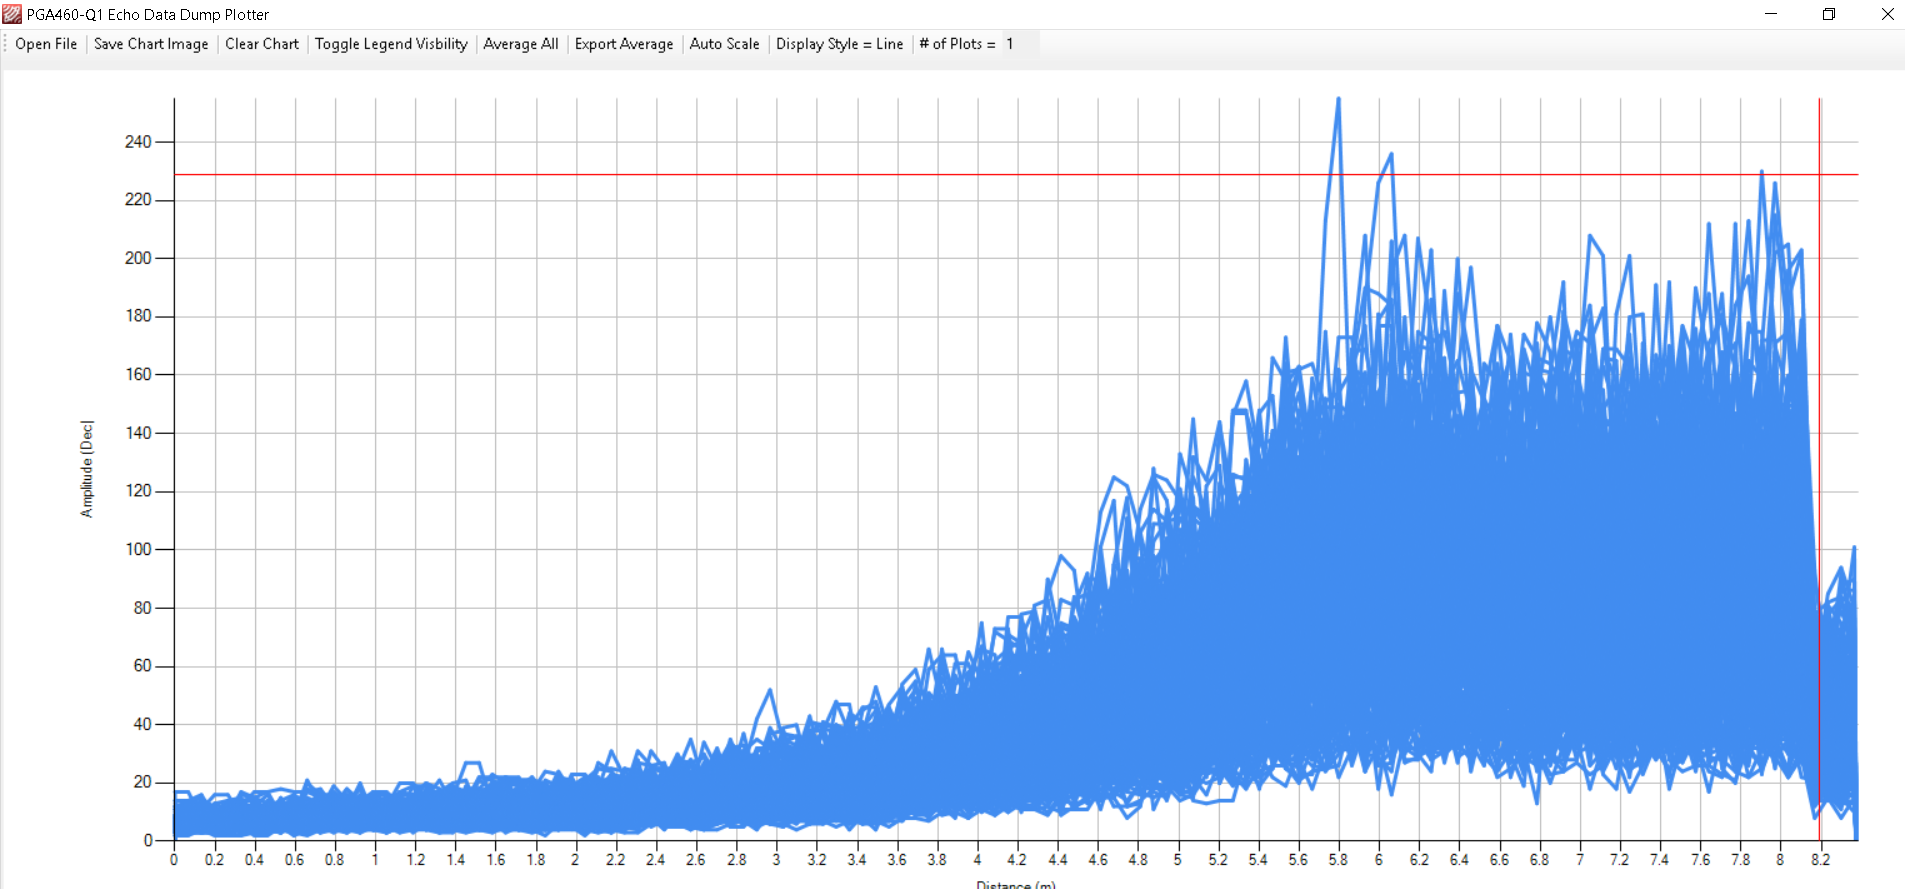The height and width of the screenshot is (889, 1905).
Task: Click the 0.2 distance axis label
Action: point(214,859)
